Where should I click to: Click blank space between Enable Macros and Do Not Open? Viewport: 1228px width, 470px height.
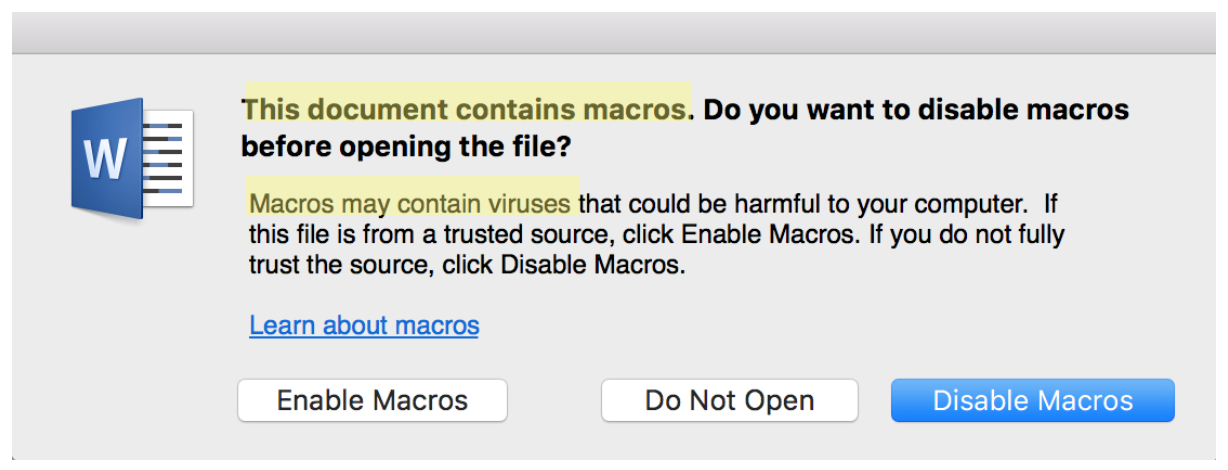coord(554,401)
